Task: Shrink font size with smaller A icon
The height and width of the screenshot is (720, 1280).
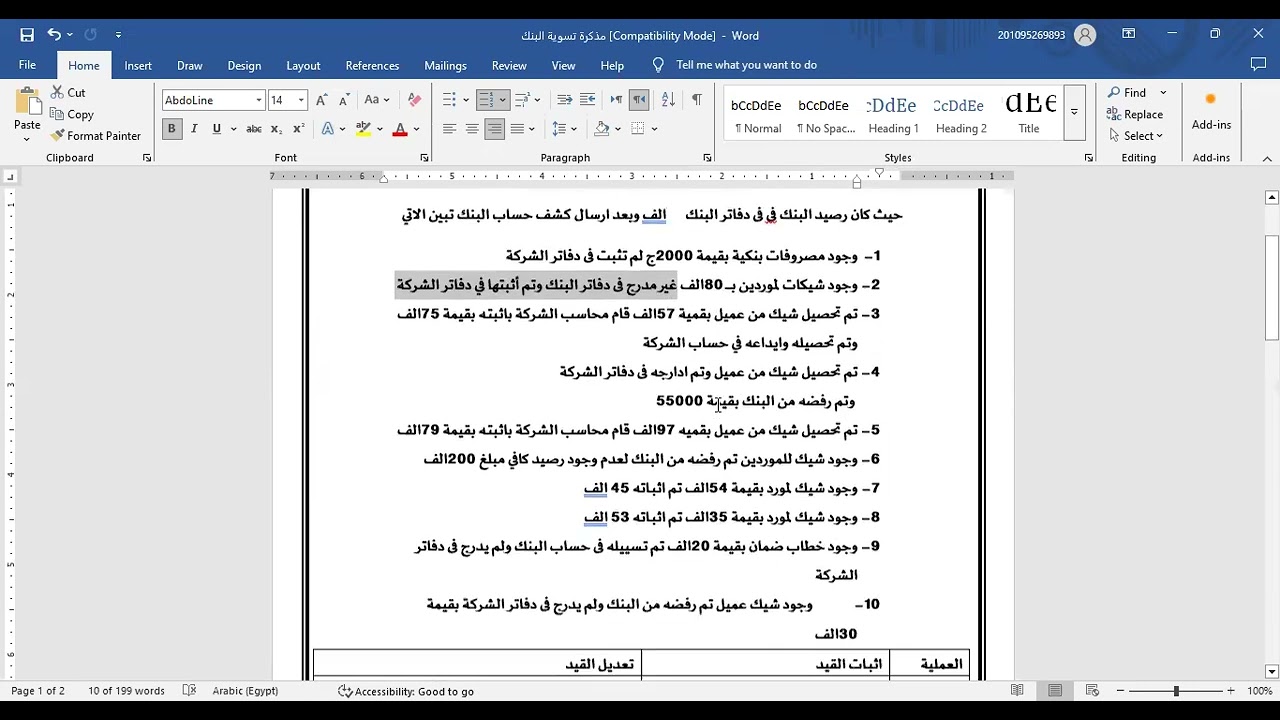Action: coord(344,100)
